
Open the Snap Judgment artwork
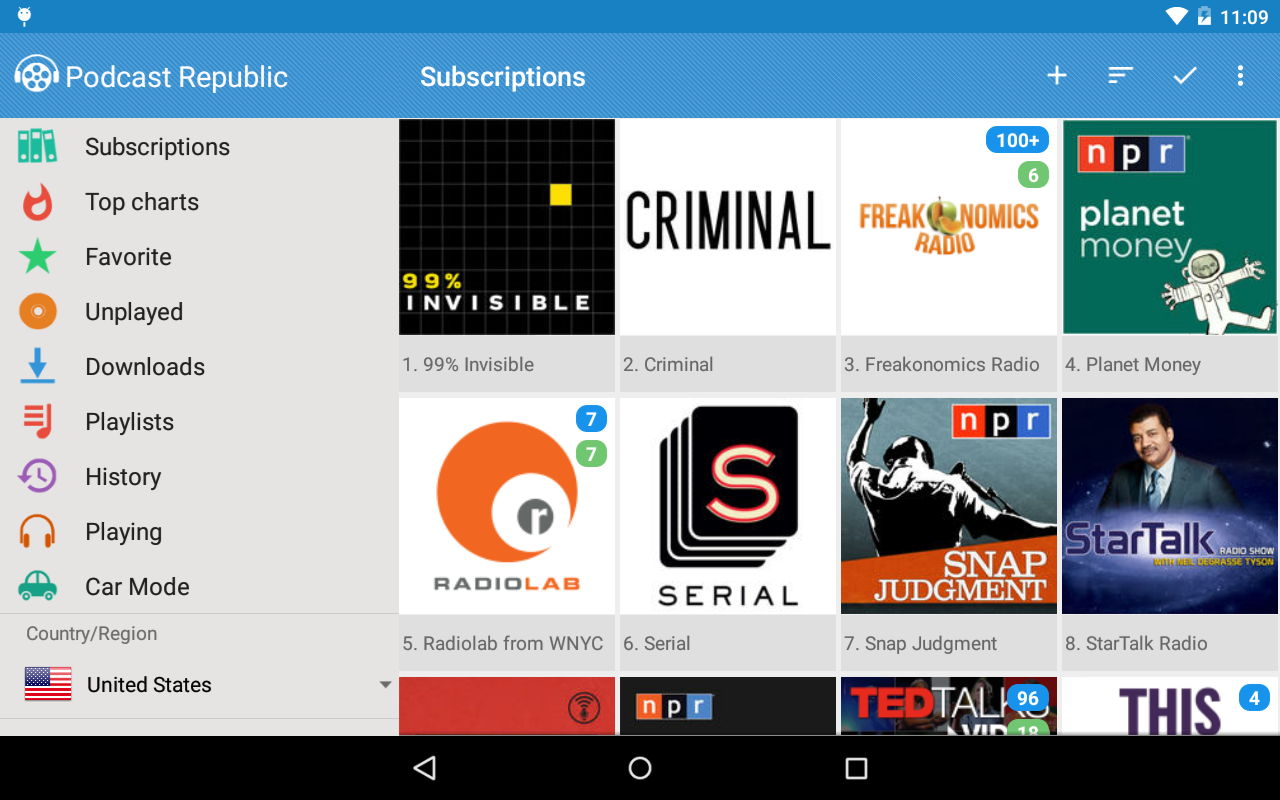click(x=949, y=506)
